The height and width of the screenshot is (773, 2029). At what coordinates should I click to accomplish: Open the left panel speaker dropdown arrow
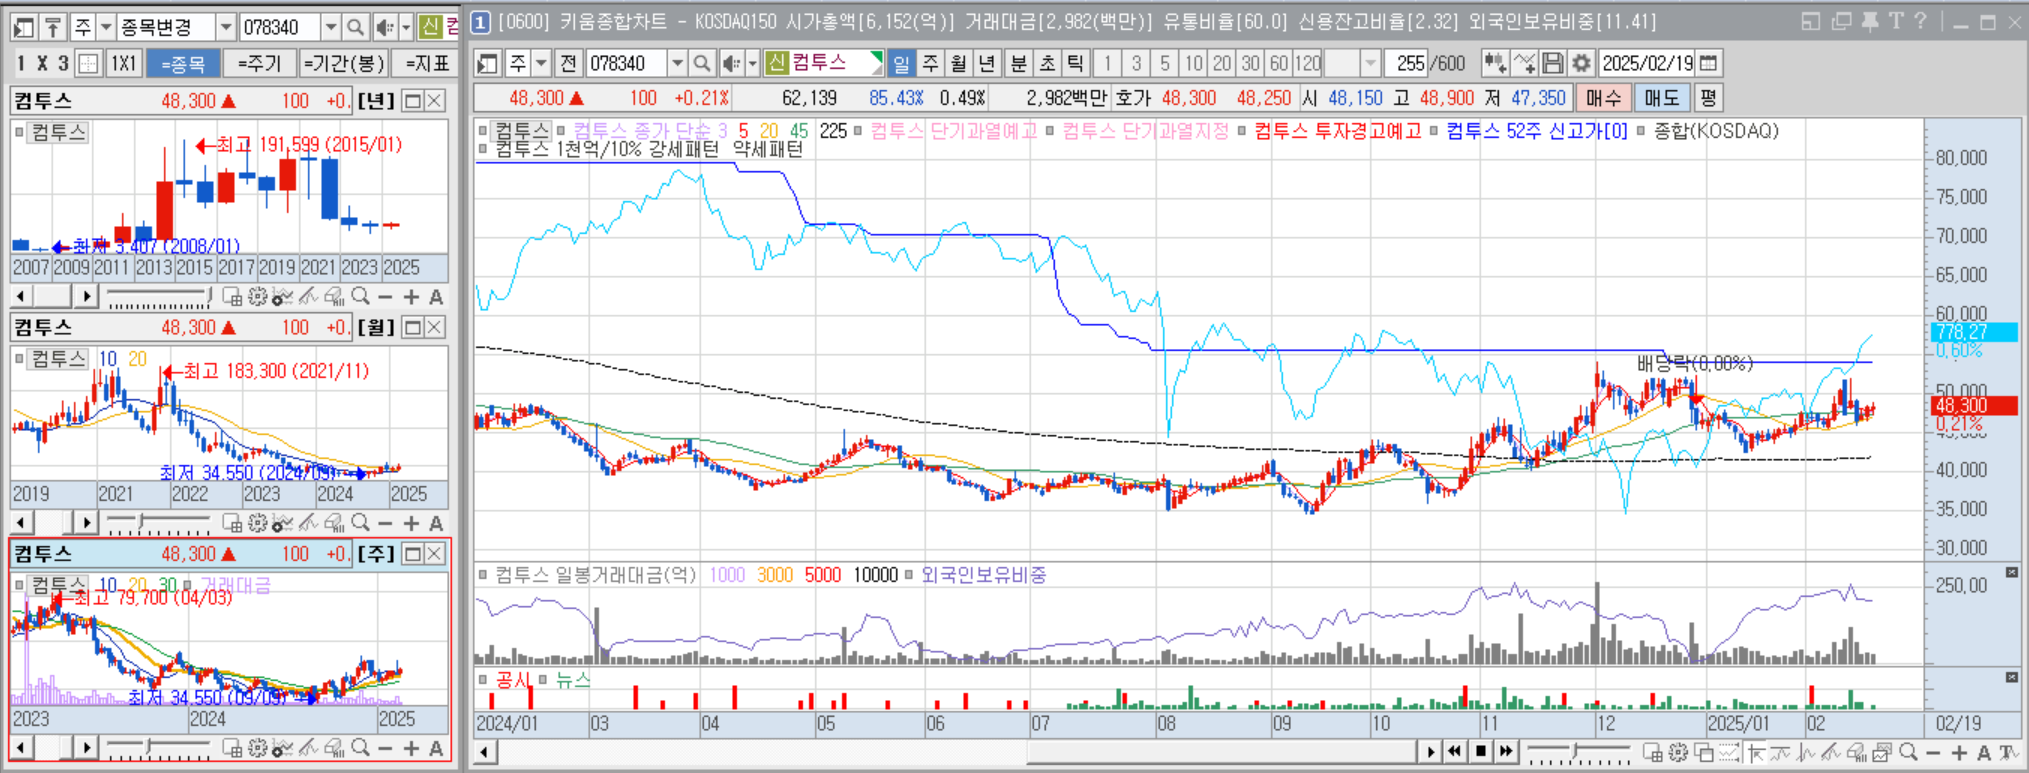pos(406,27)
